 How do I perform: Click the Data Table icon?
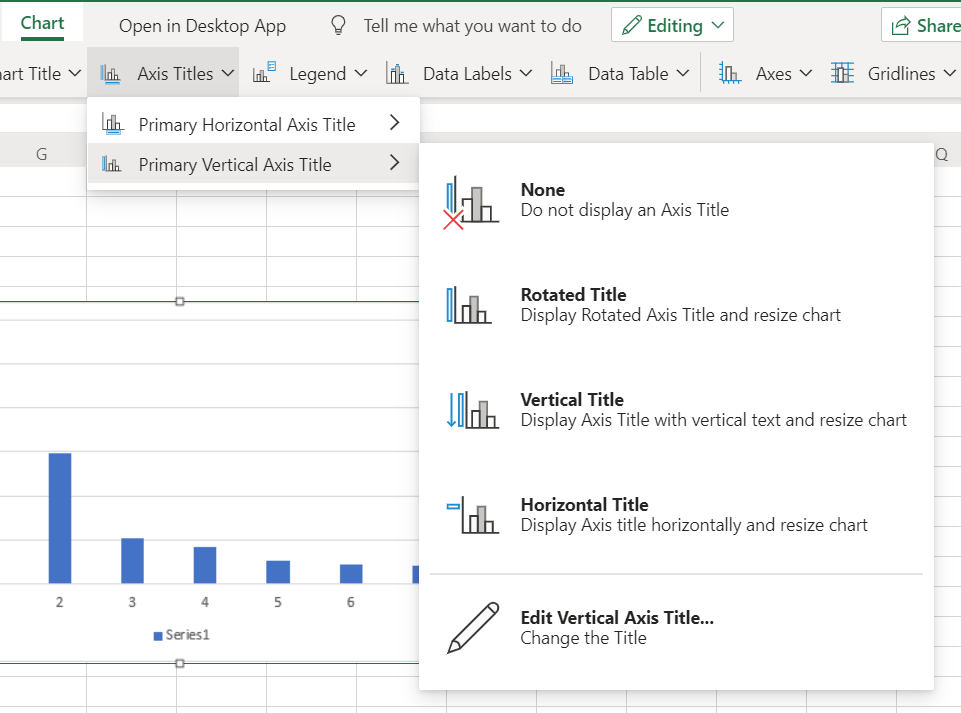click(x=561, y=72)
